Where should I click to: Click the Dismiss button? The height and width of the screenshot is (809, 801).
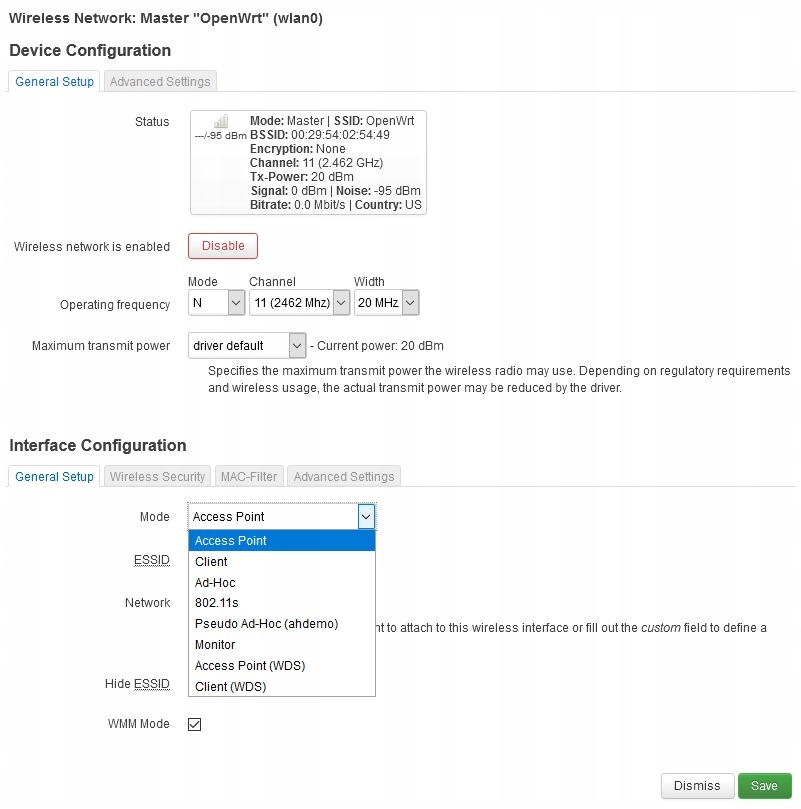(697, 786)
